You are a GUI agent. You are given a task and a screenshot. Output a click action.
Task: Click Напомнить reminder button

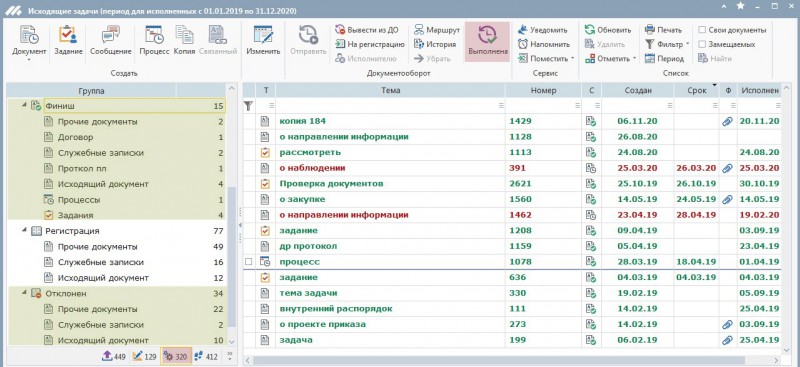[543, 44]
